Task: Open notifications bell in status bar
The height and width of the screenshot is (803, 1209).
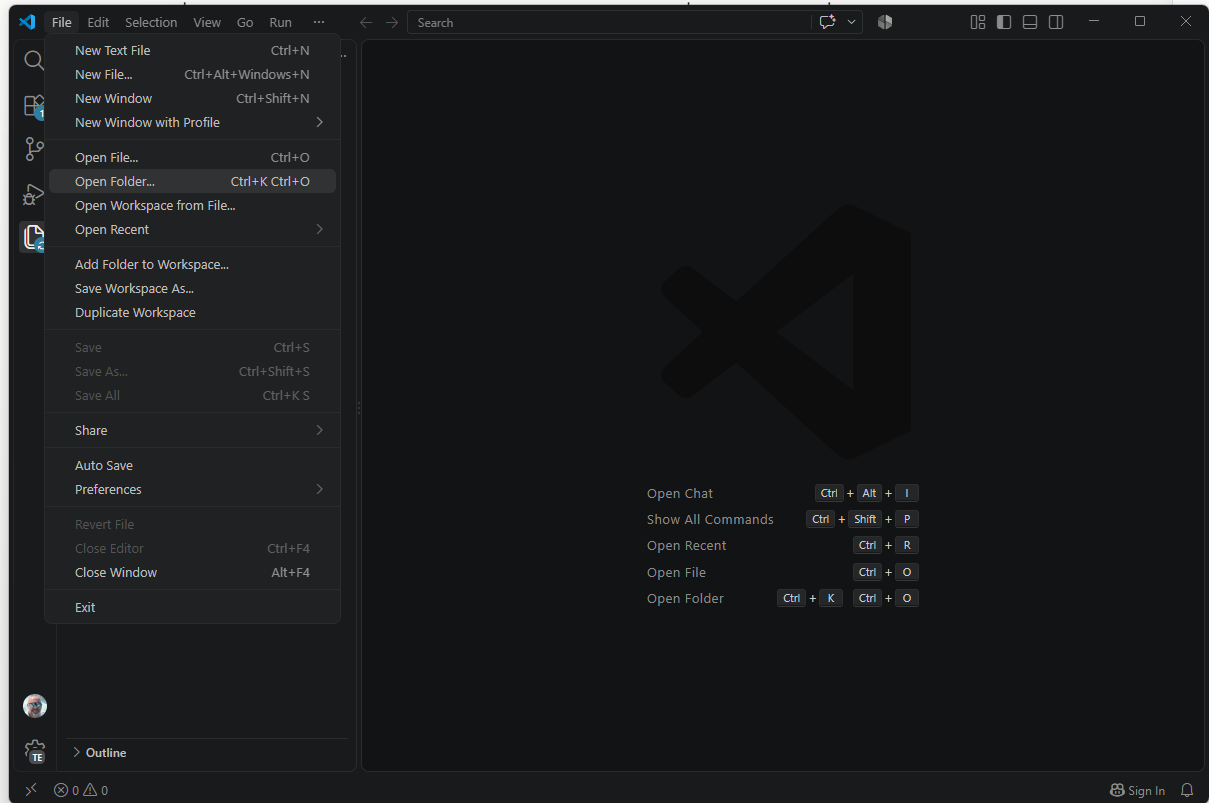Action: point(1187,790)
